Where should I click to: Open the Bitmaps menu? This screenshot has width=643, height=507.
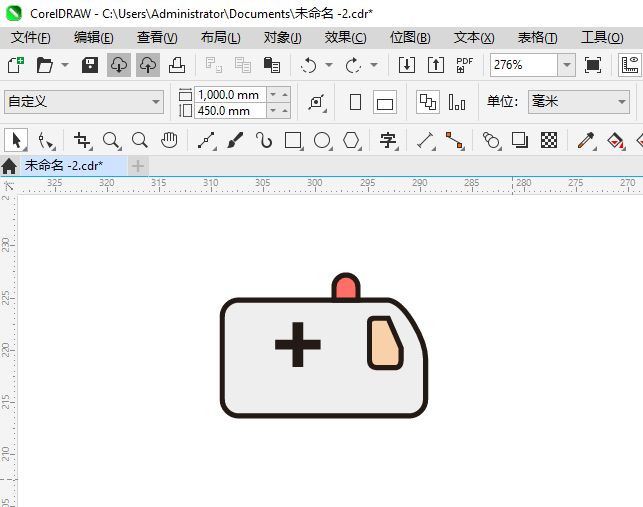coord(410,38)
